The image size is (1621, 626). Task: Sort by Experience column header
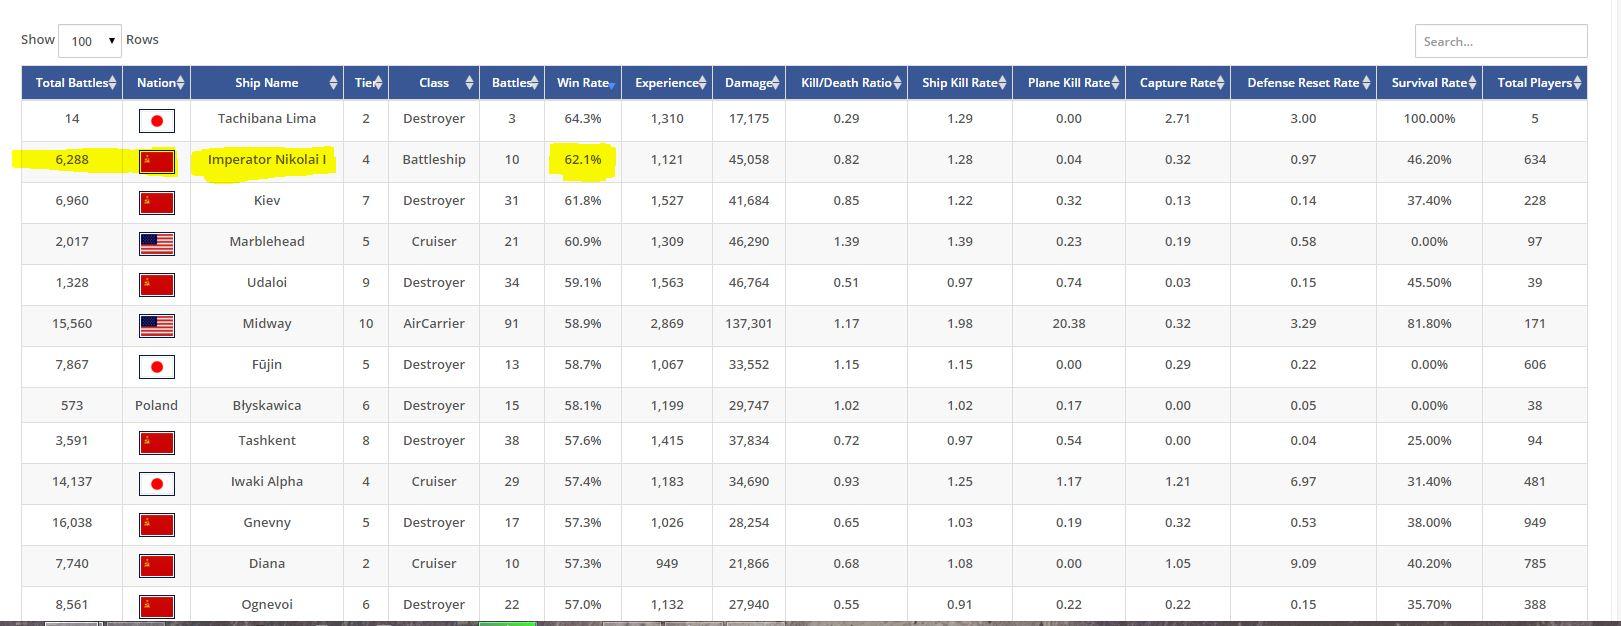pyautogui.click(x=667, y=83)
